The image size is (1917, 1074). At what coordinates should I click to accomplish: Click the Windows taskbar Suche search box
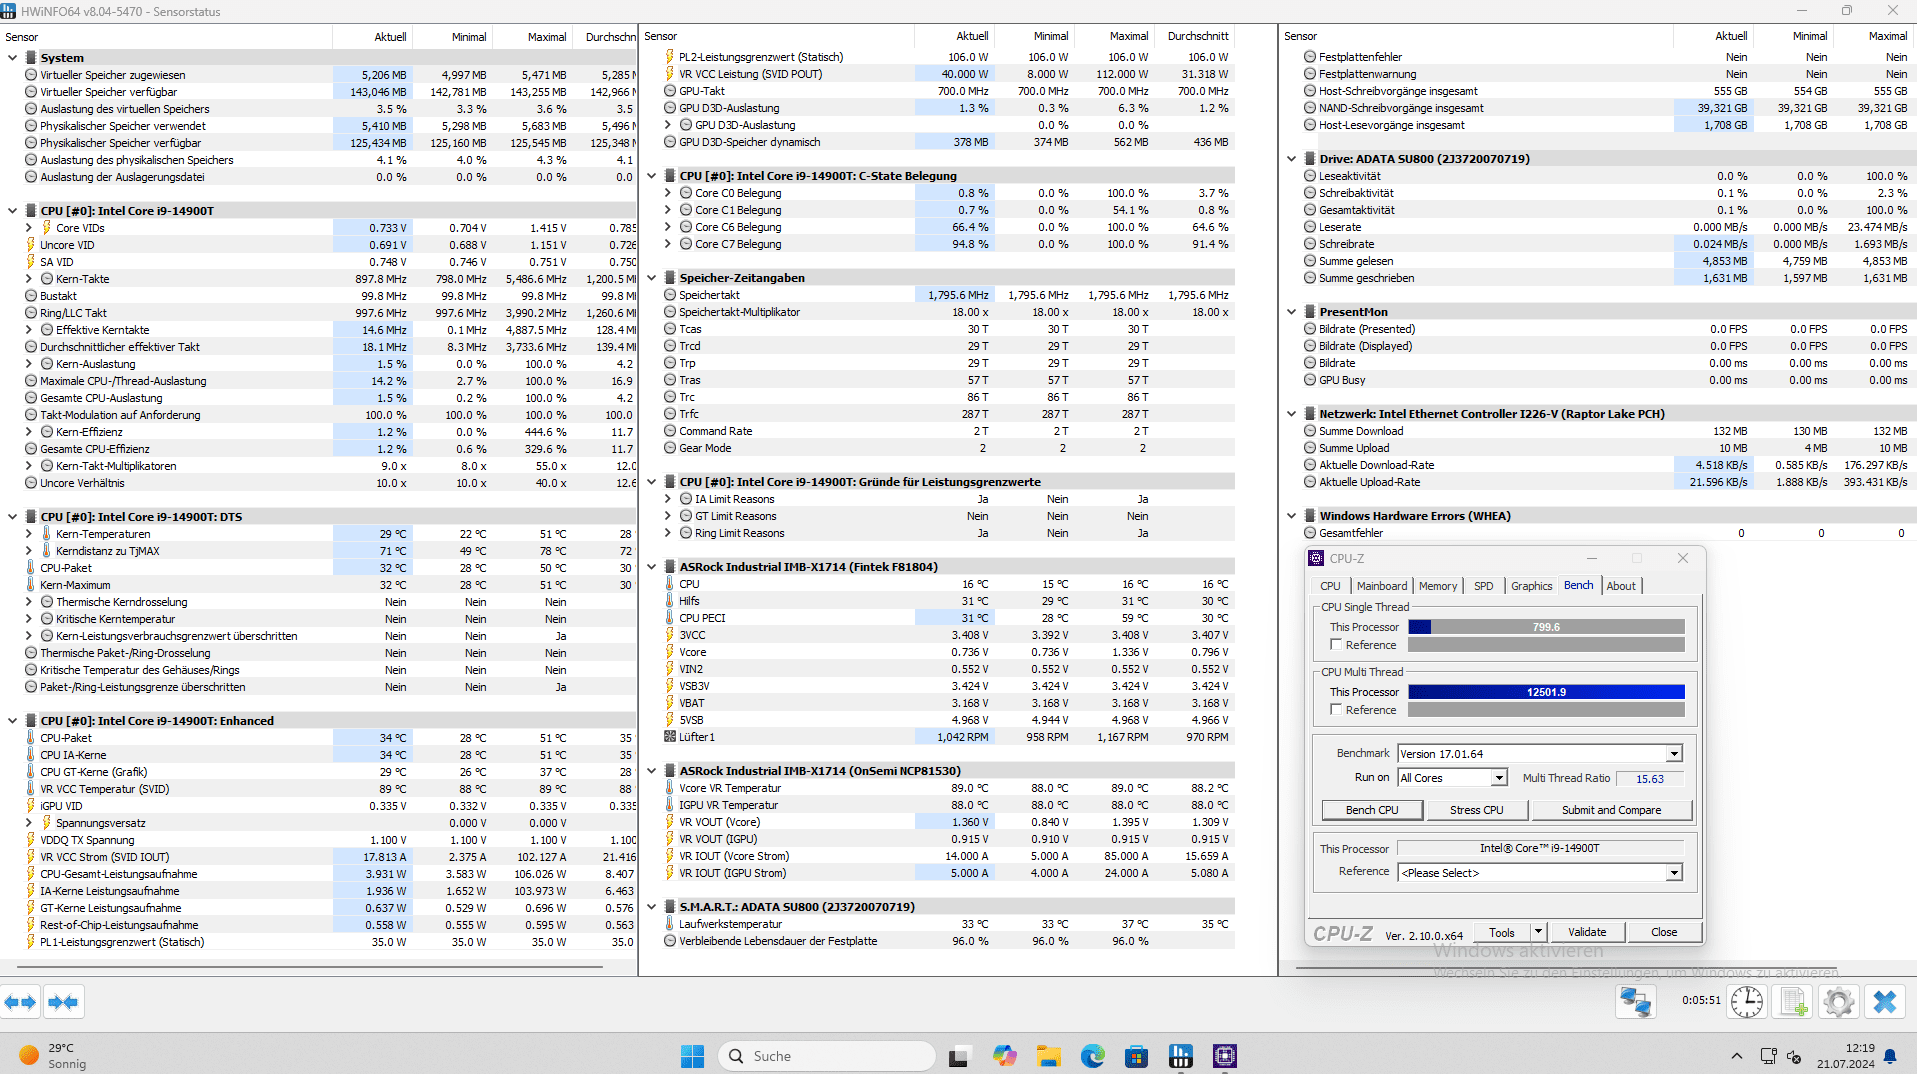click(x=826, y=1056)
